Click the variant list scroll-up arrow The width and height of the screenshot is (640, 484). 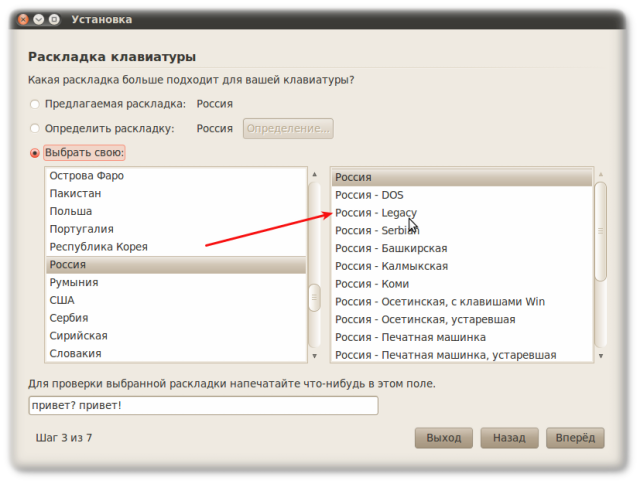(600, 175)
